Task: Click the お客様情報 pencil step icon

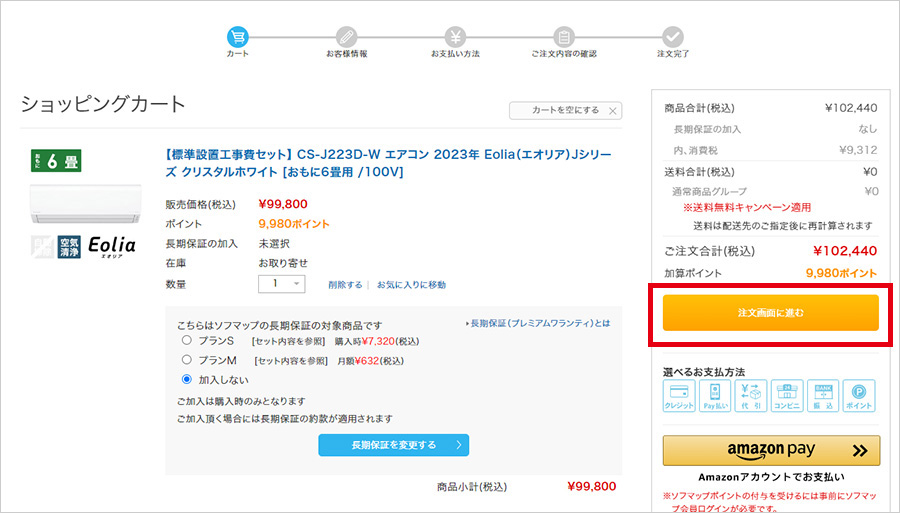Action: tap(346, 37)
